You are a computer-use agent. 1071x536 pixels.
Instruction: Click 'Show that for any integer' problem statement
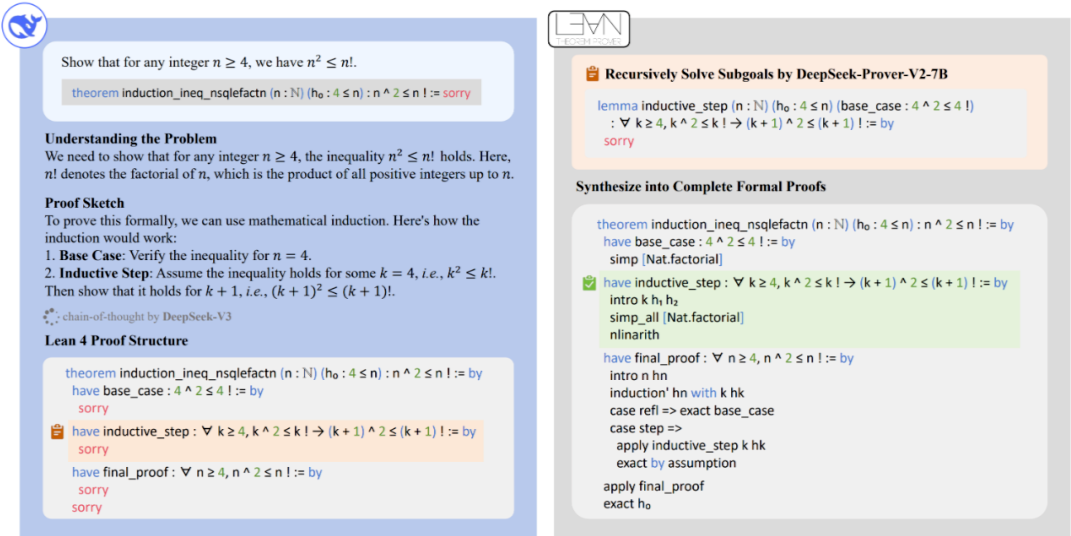pyautogui.click(x=208, y=62)
